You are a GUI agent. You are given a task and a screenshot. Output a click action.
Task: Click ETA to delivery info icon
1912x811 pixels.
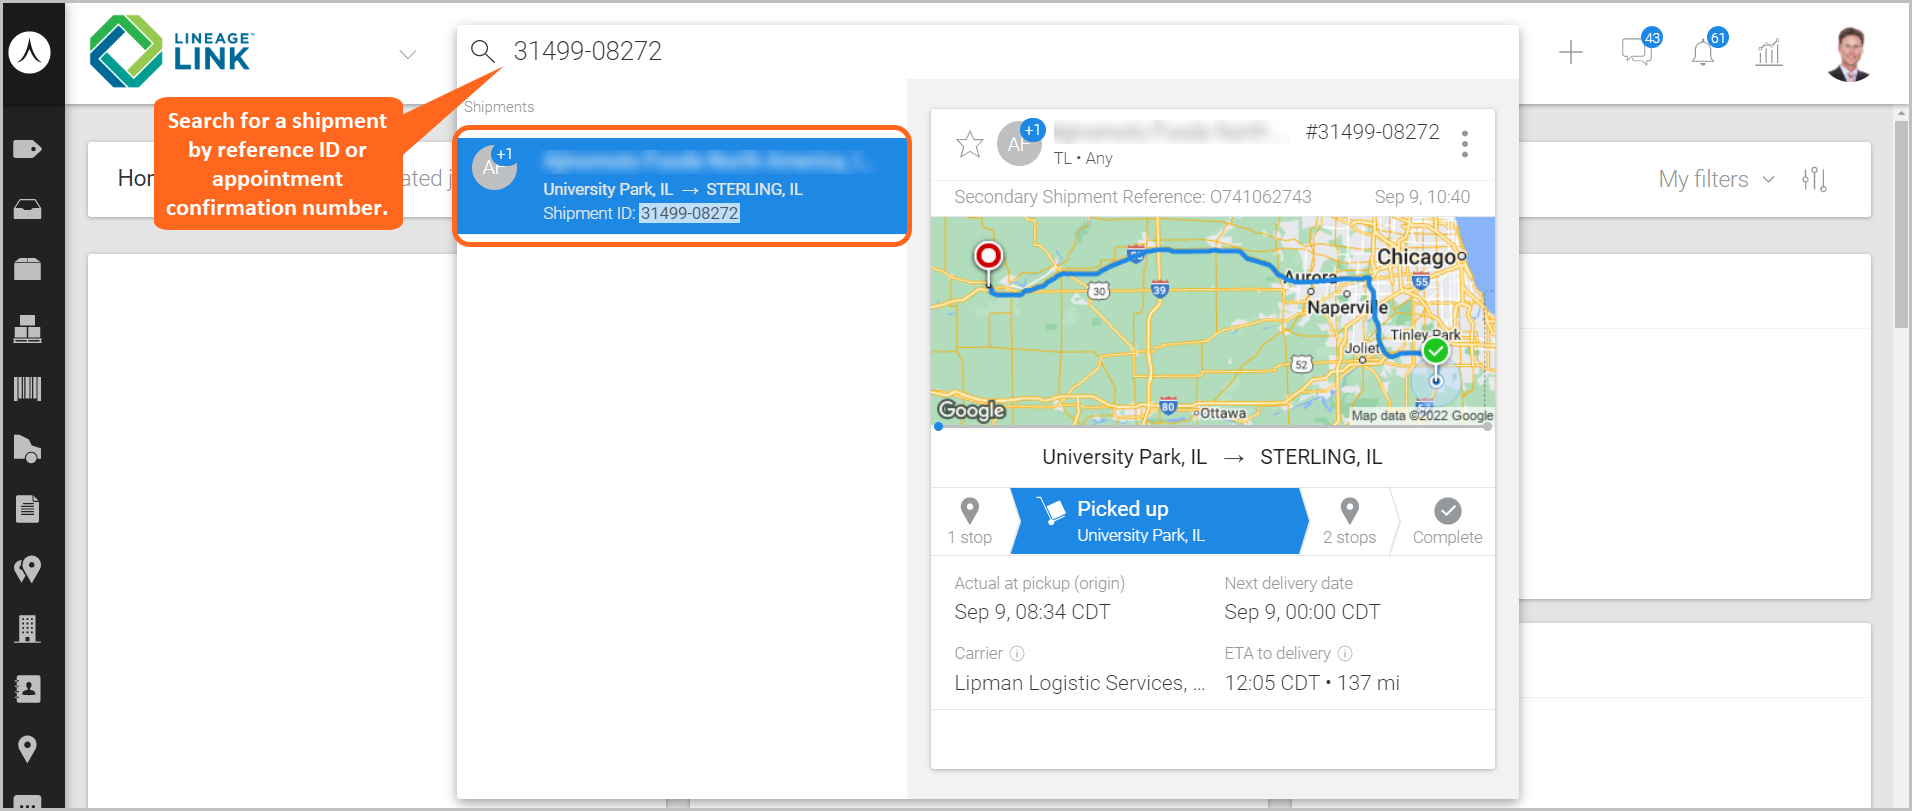(1345, 653)
